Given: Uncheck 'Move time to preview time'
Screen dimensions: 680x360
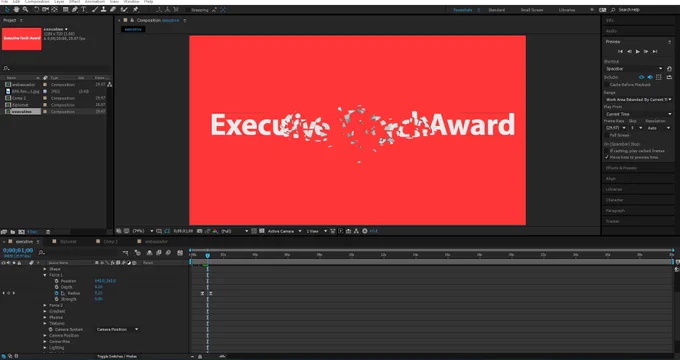Looking at the screenshot, I should [x=607, y=157].
